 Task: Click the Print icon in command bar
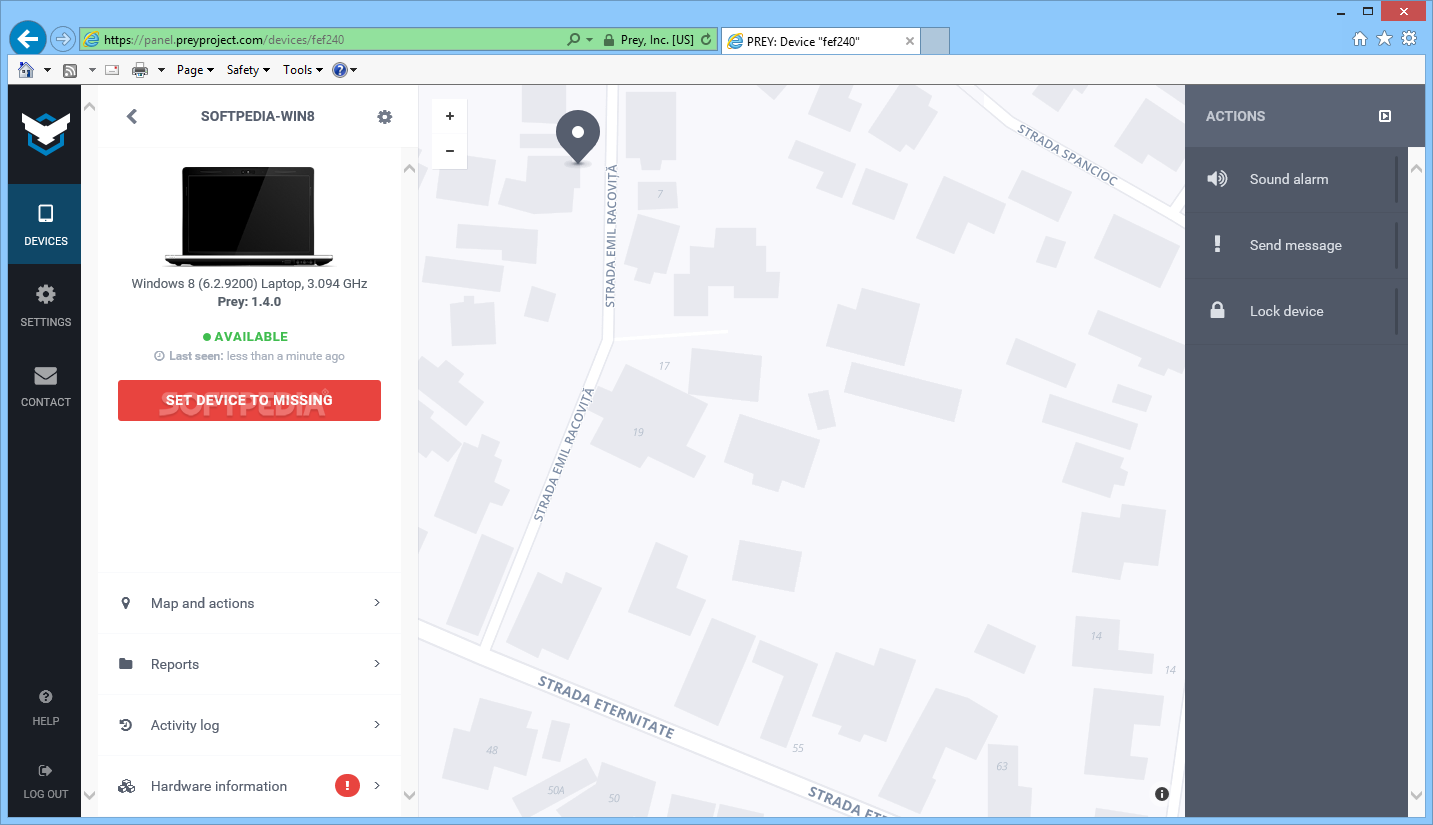click(x=140, y=70)
